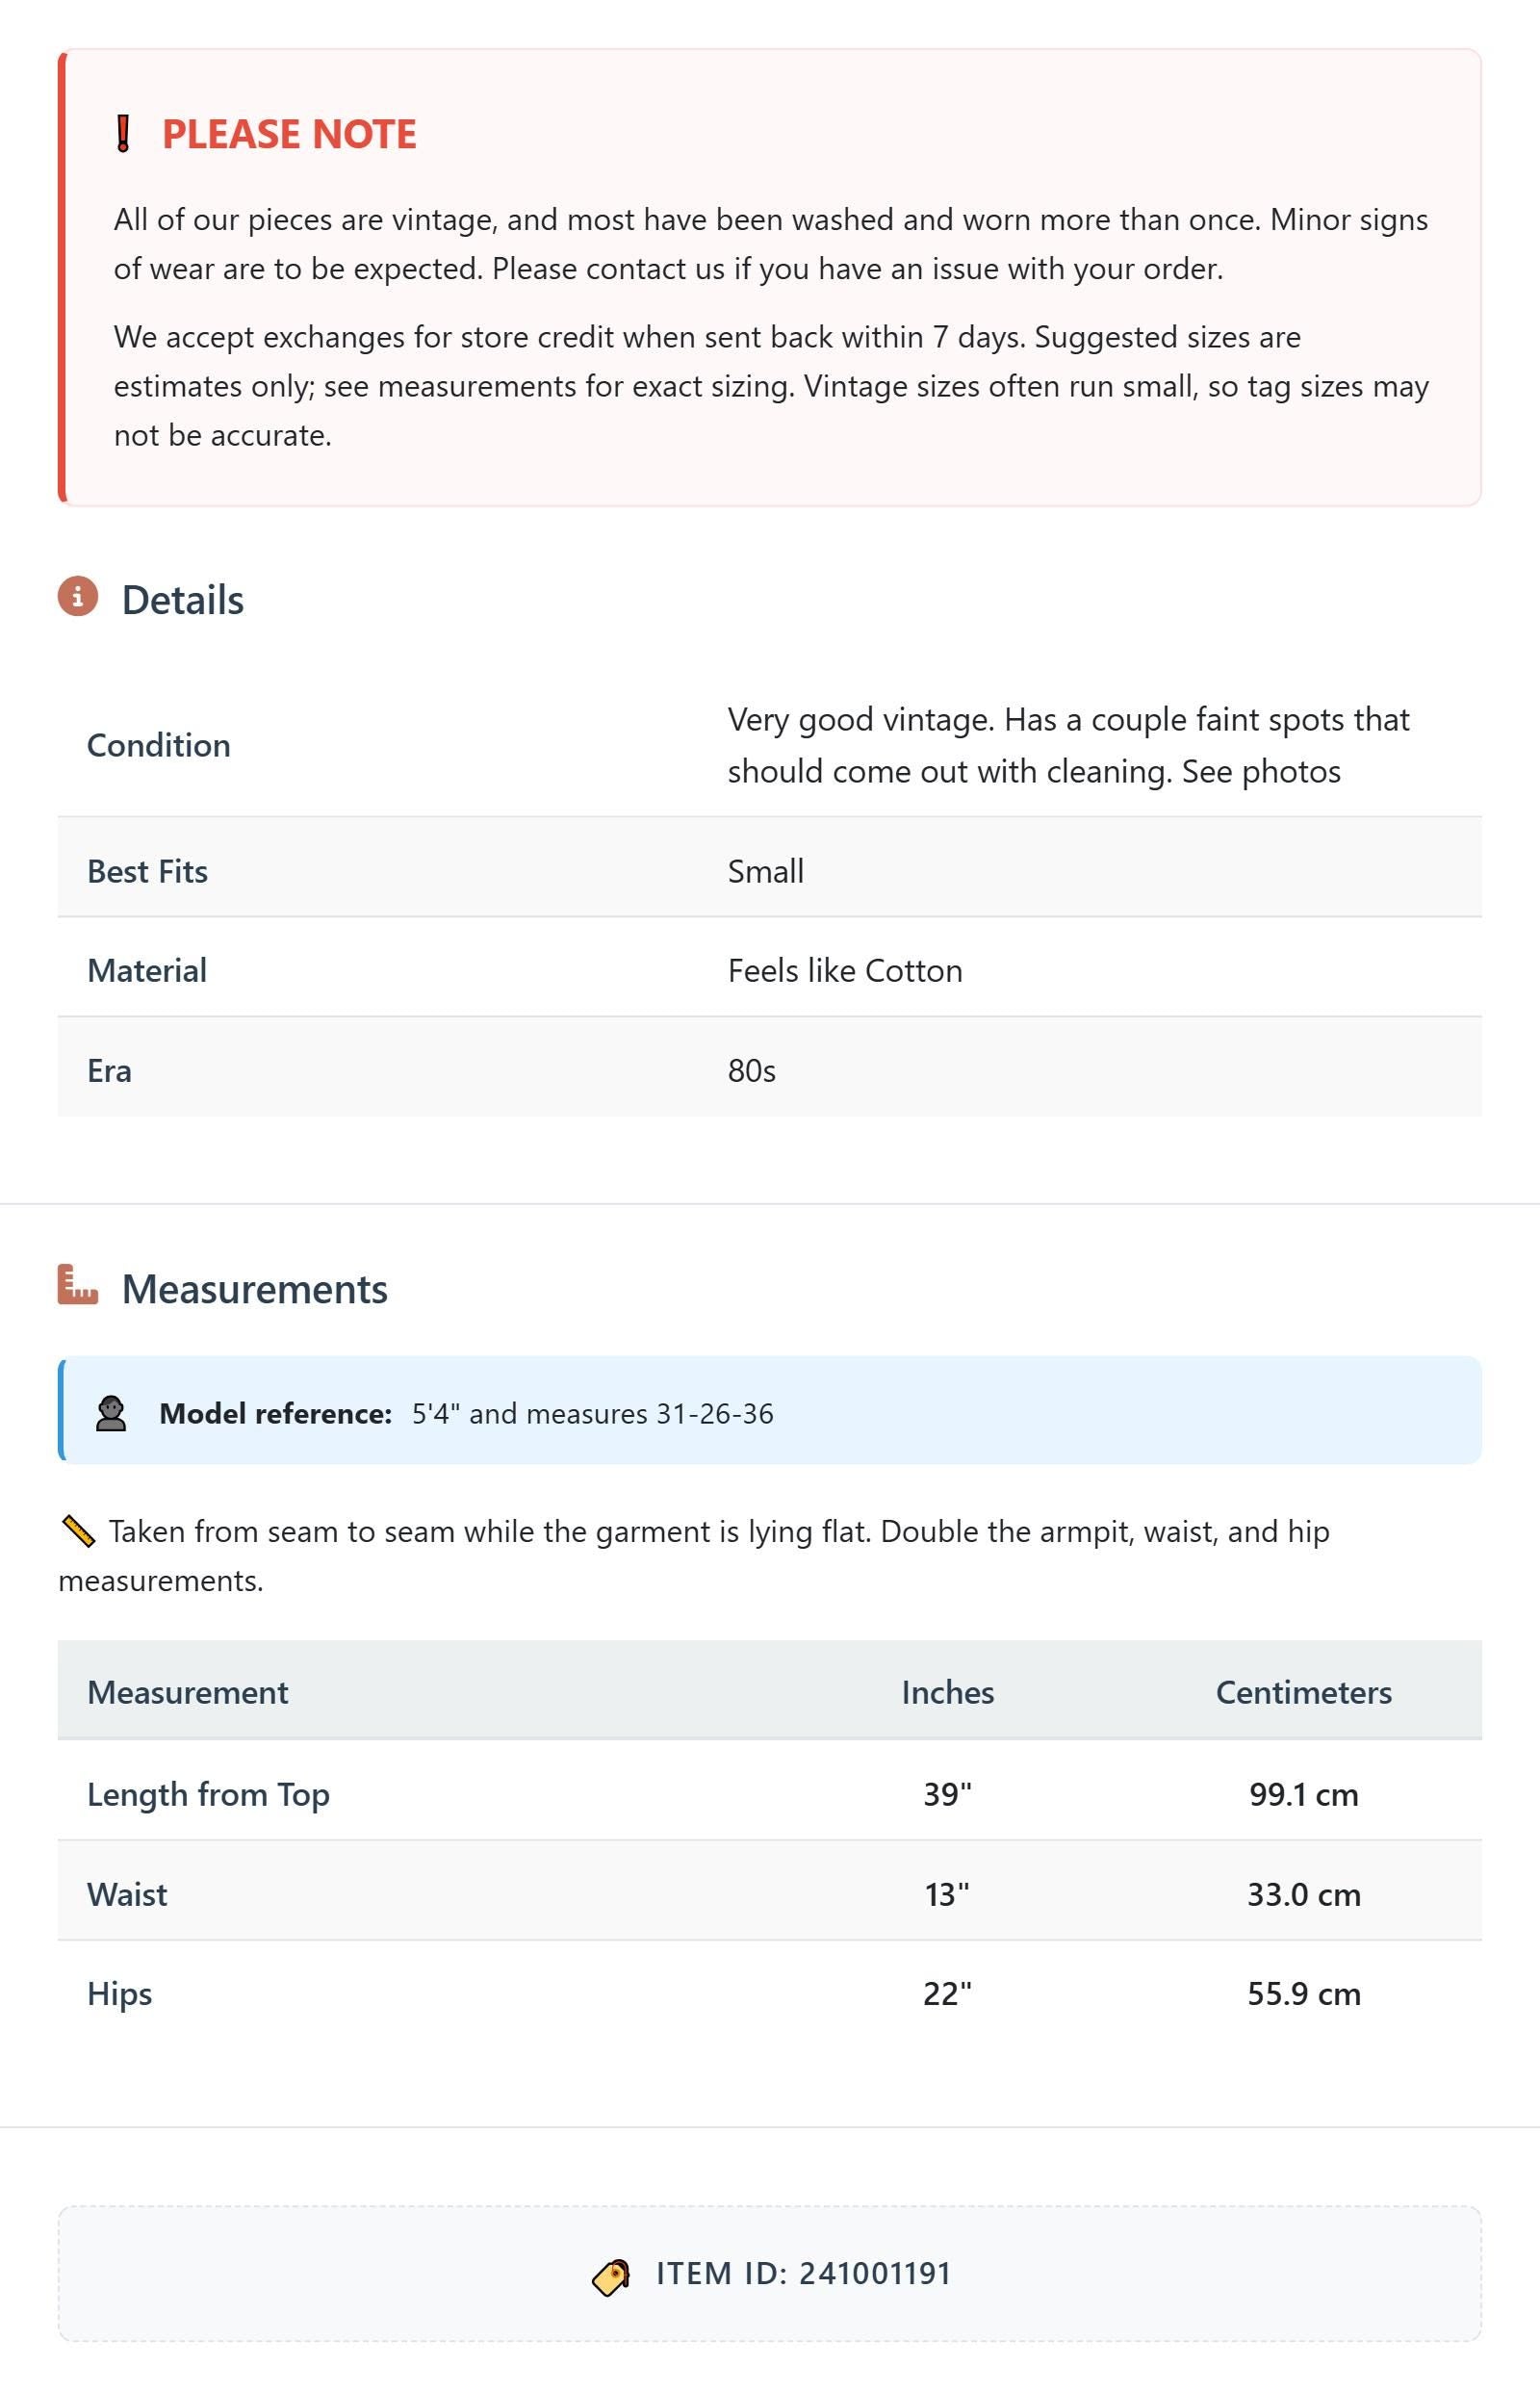Click the Measurements ruler icon
This screenshot has width=1540, height=2391.
78,1285
